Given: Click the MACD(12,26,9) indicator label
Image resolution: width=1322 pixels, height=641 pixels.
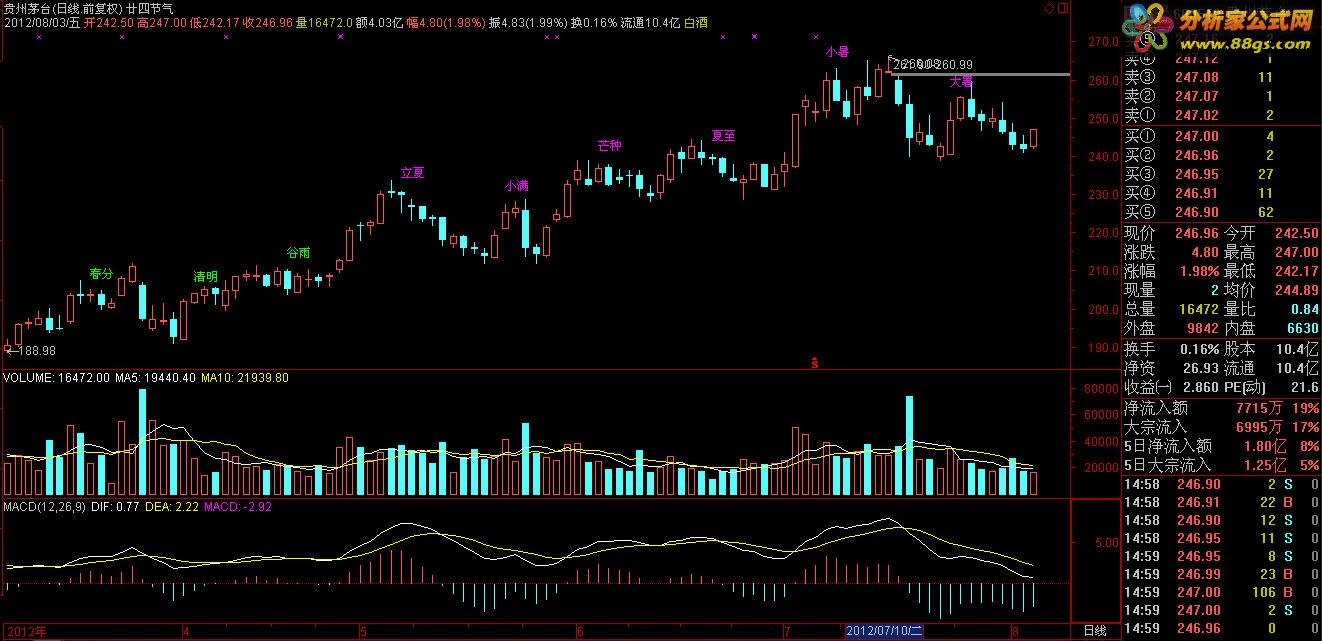Looking at the screenshot, I should click(47, 507).
